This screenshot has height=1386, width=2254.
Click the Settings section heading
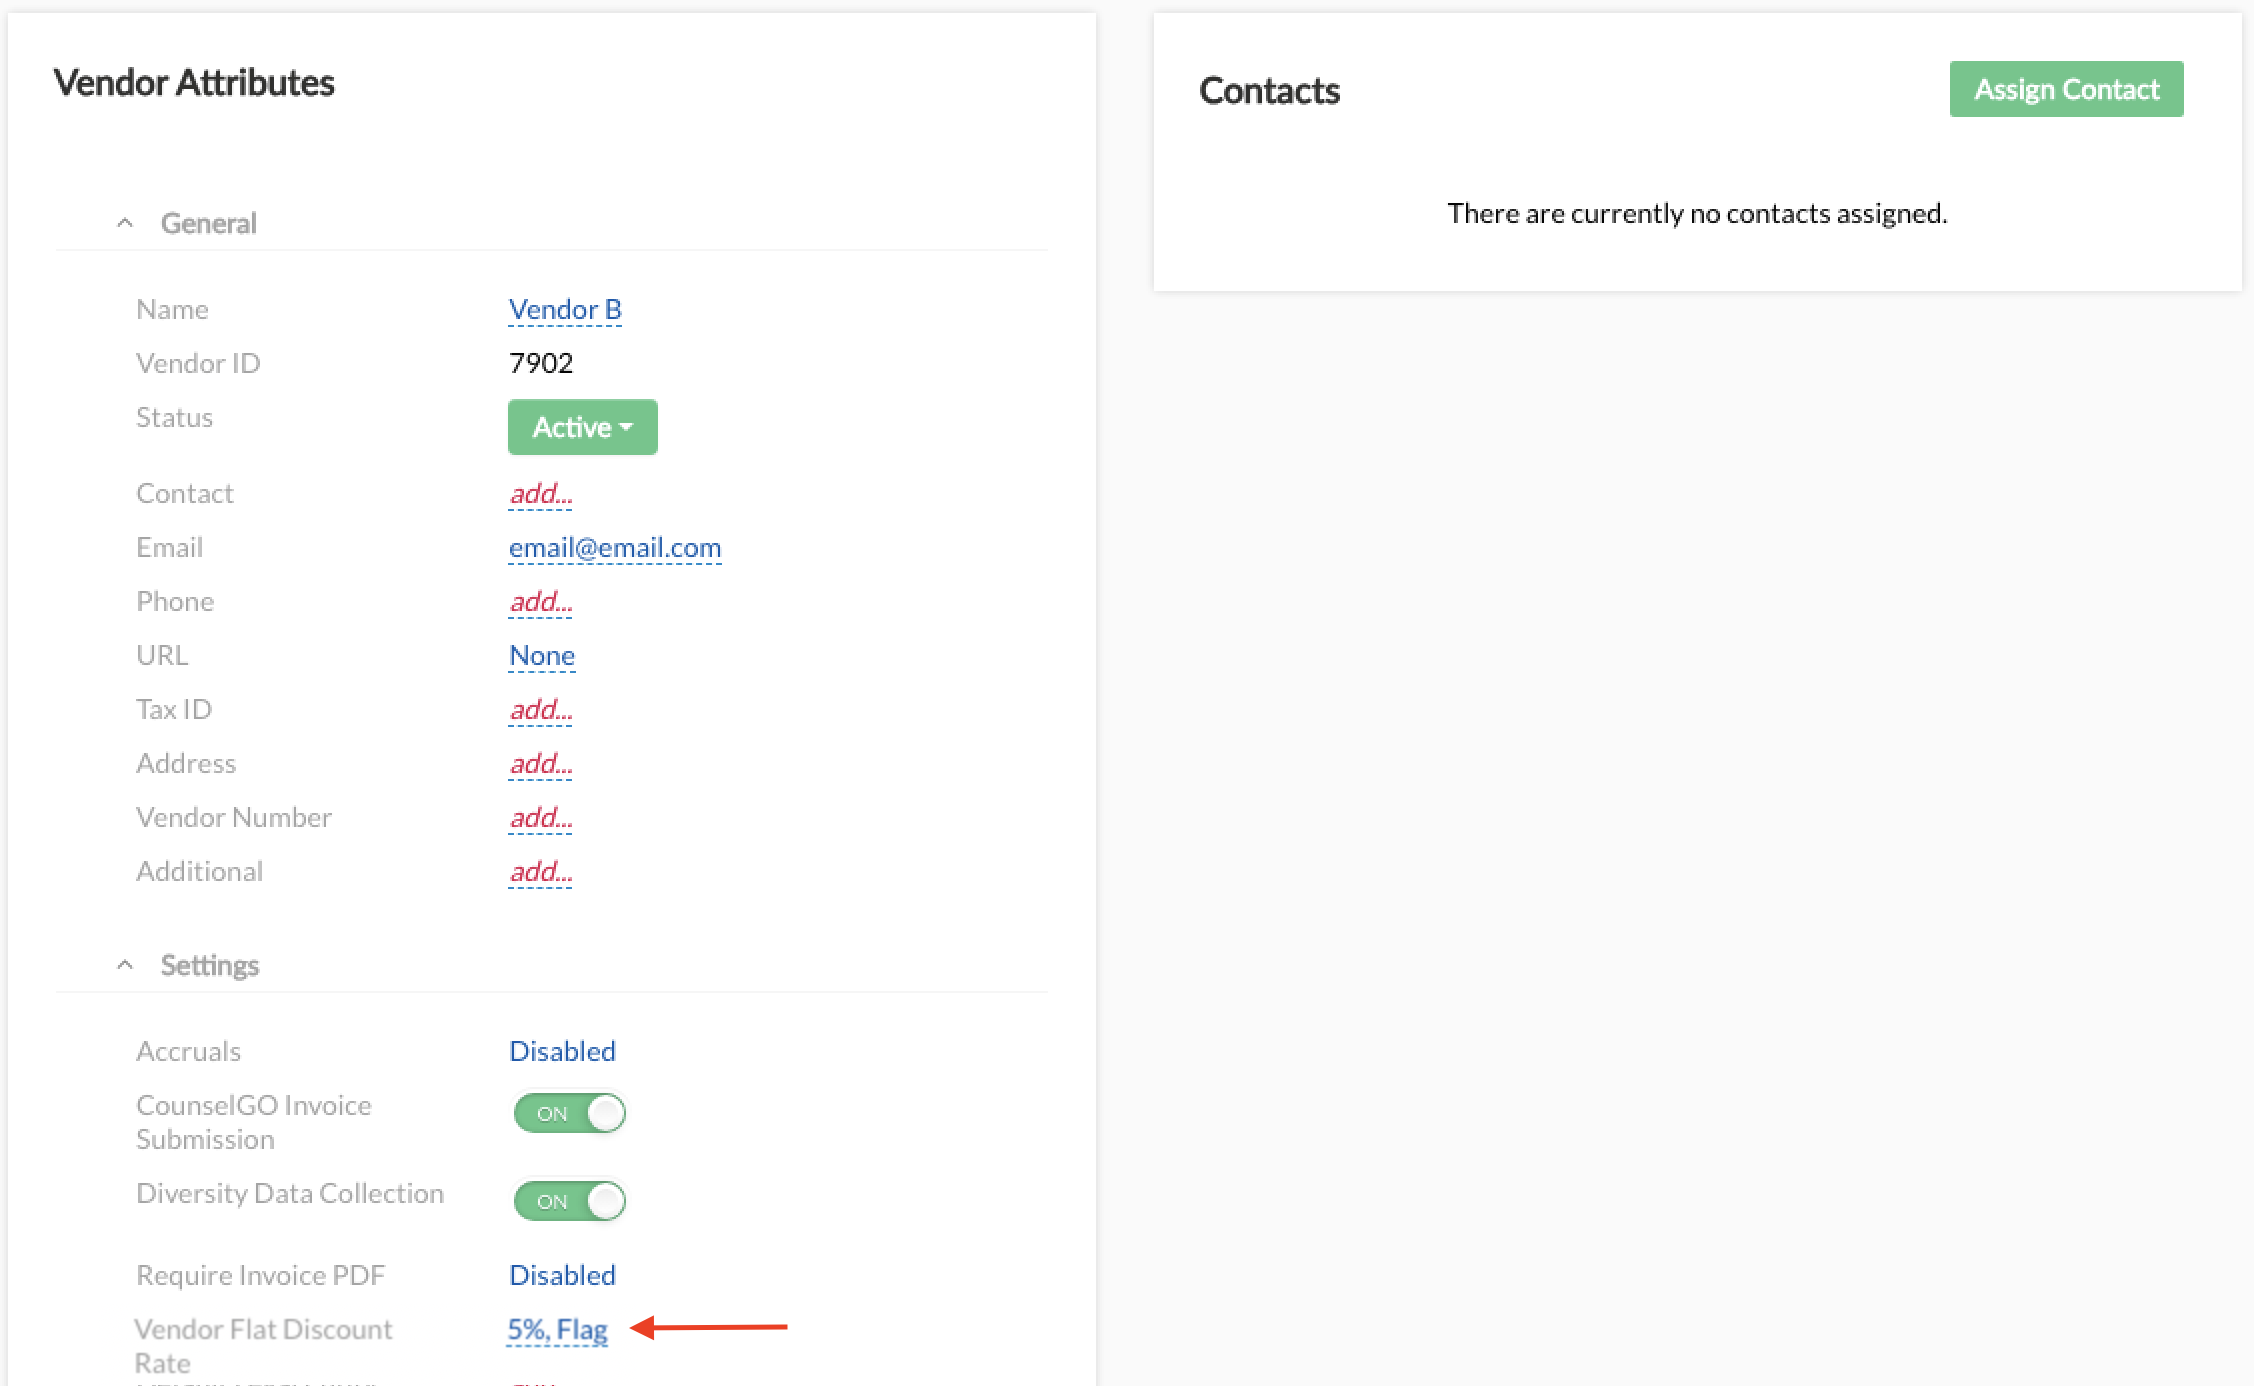tap(209, 965)
